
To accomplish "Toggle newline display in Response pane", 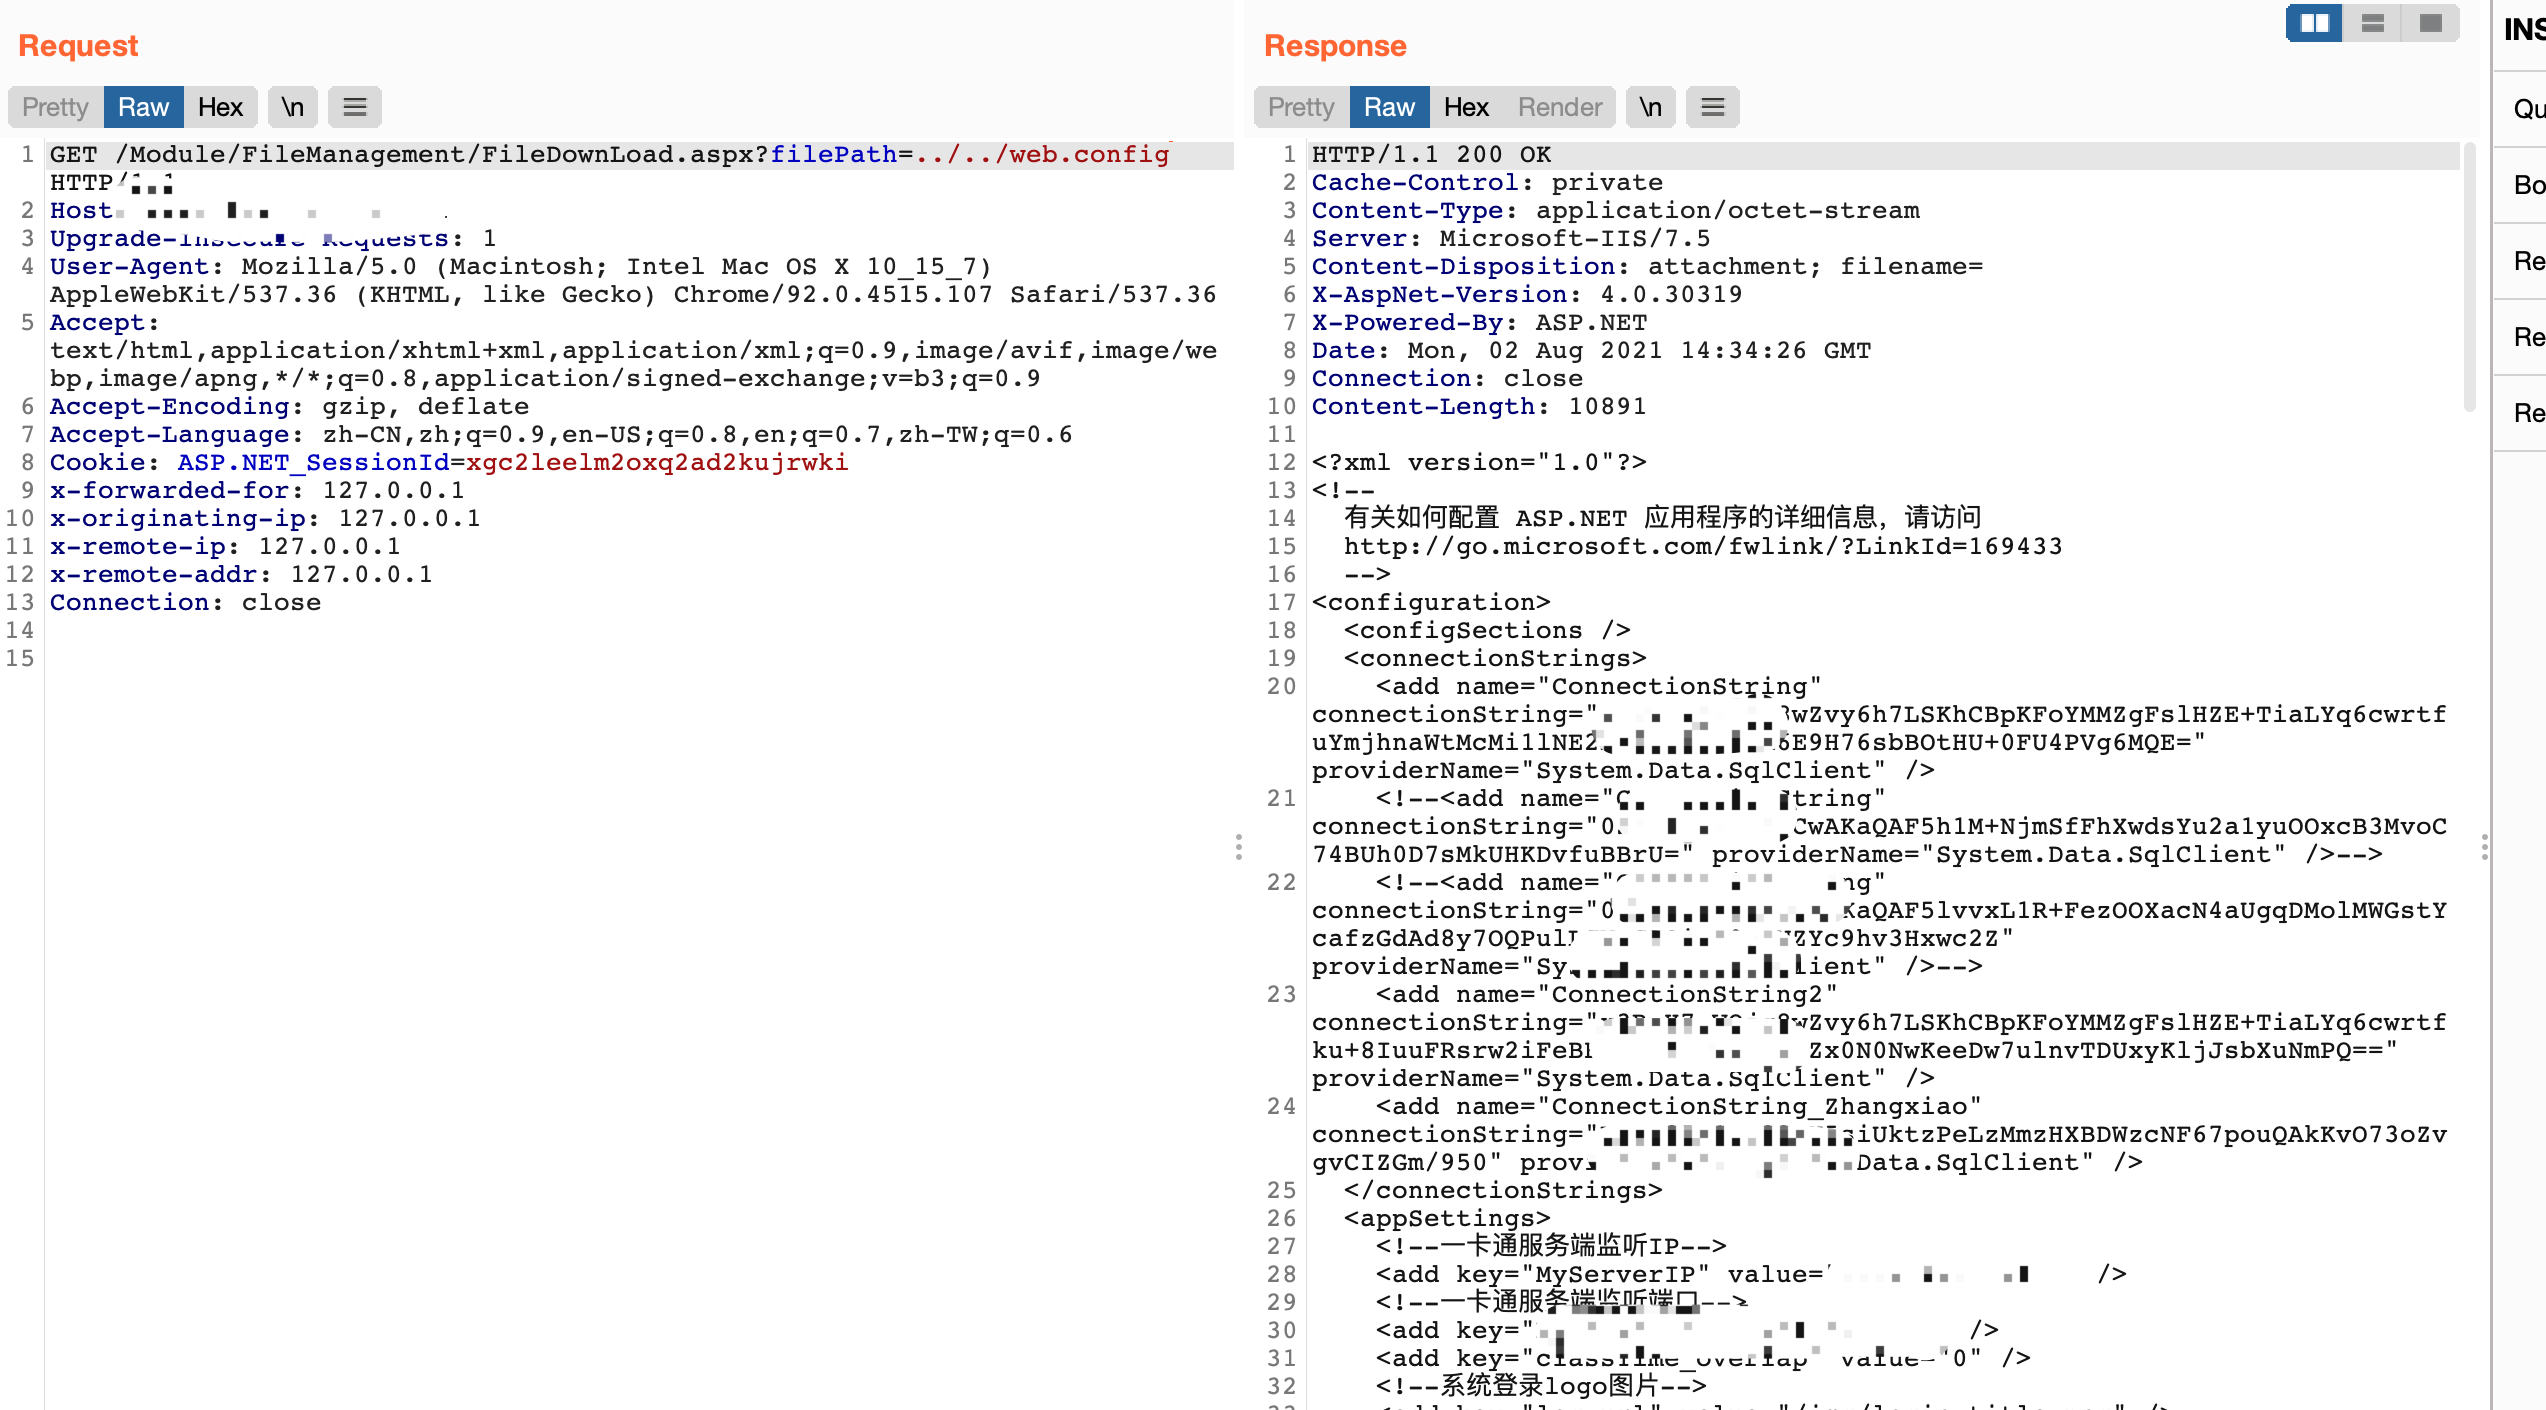I will (1650, 107).
